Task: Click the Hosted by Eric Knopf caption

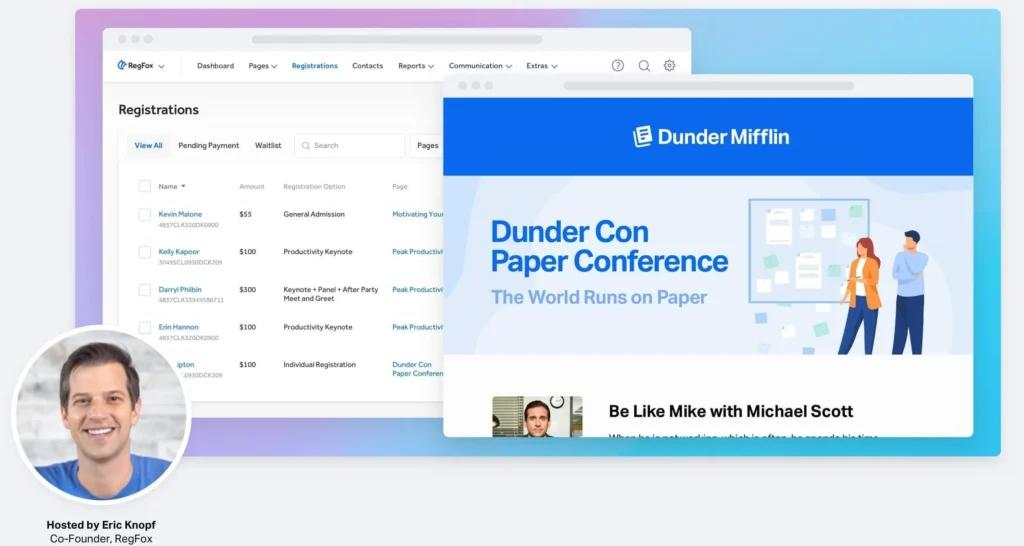Action: (x=101, y=524)
